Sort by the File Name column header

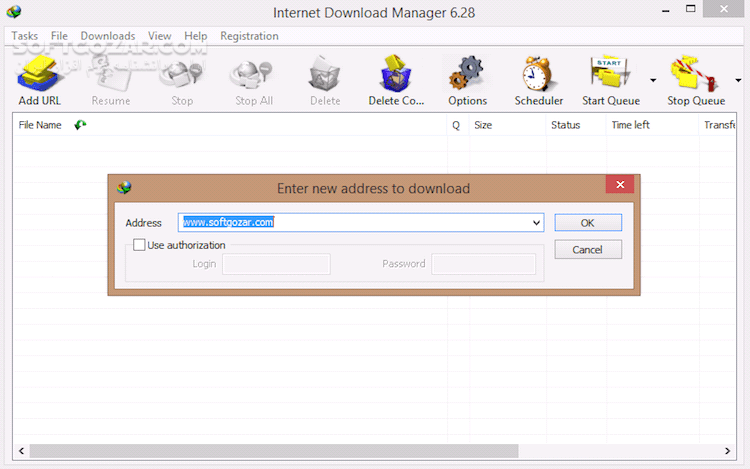coord(40,125)
